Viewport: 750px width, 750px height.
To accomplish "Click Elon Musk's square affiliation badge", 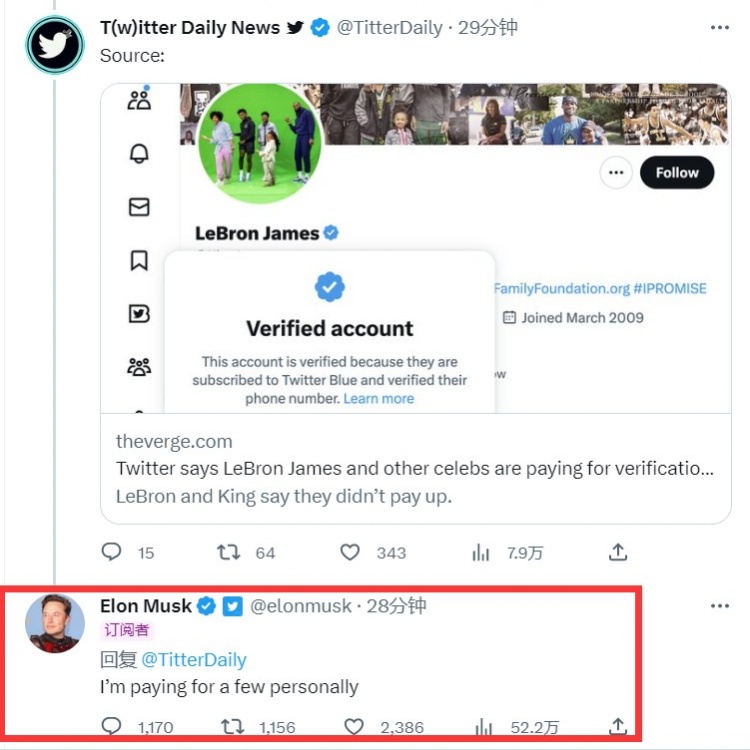I will pyautogui.click(x=232, y=606).
